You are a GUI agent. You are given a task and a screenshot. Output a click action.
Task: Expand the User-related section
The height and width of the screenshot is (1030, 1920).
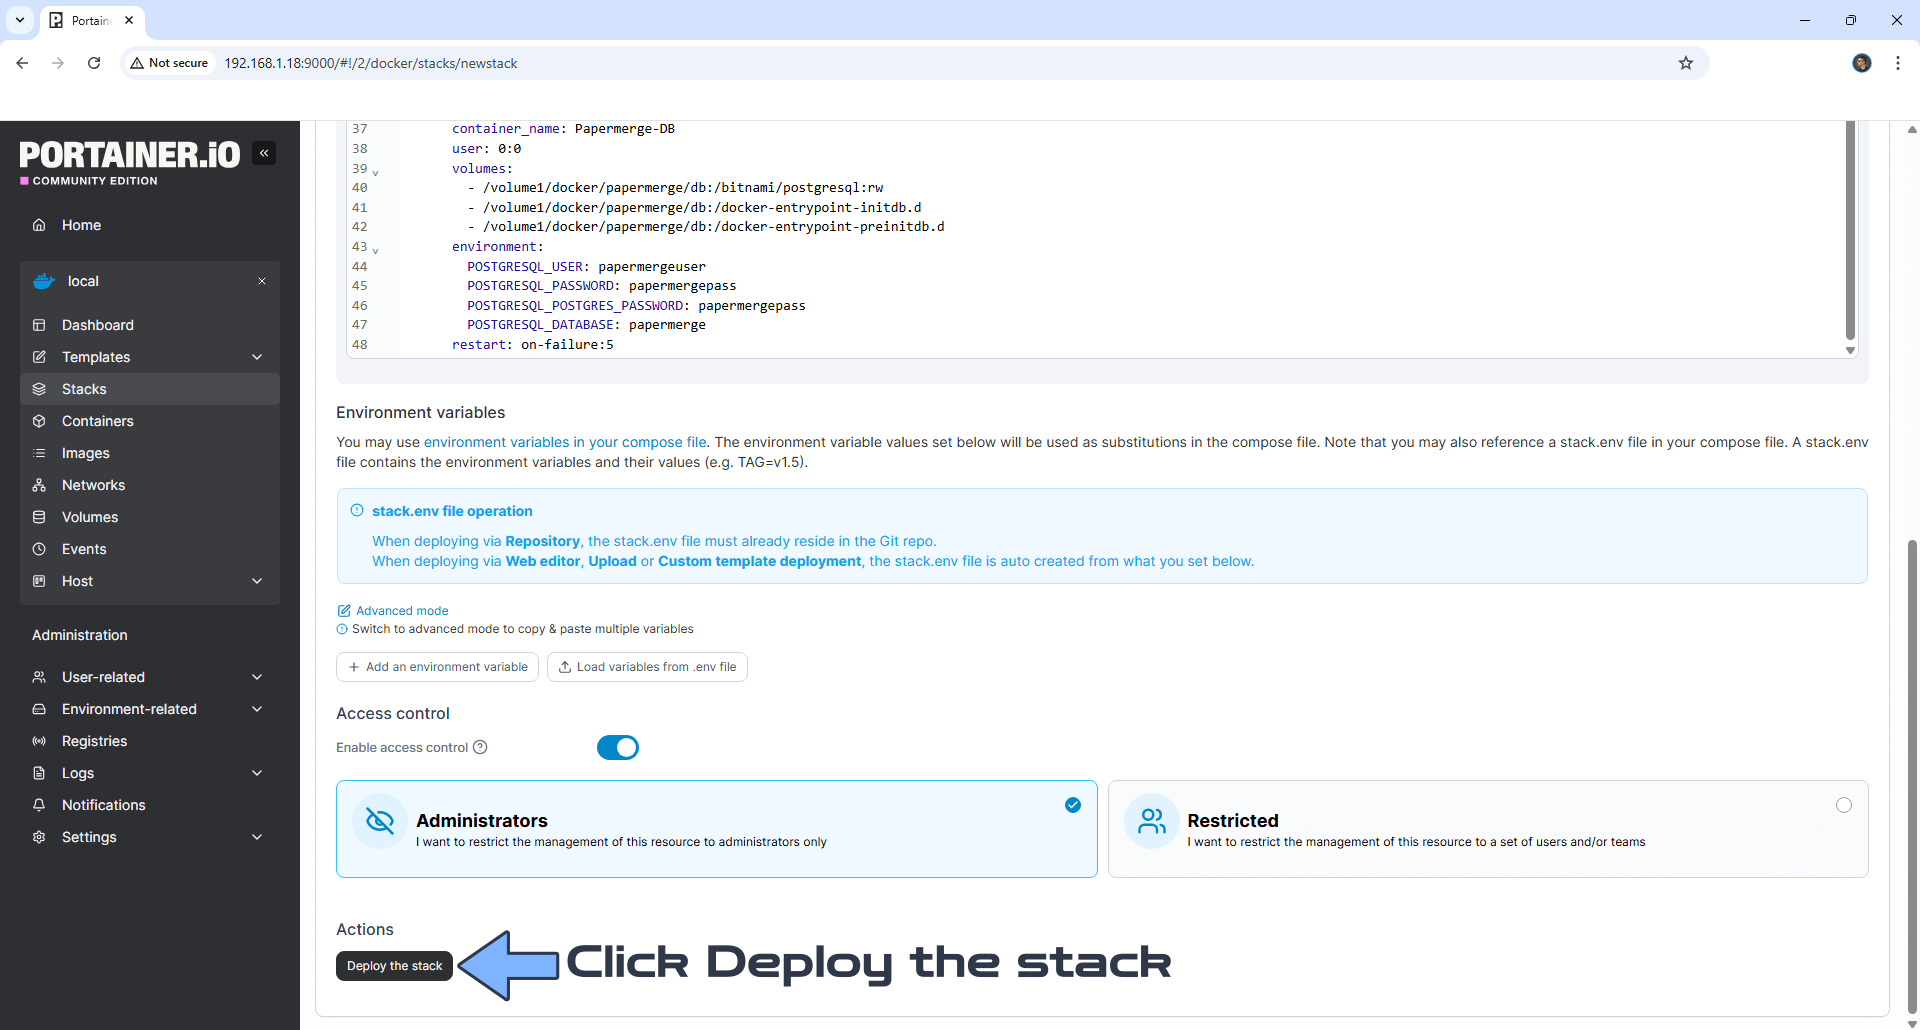[257, 677]
